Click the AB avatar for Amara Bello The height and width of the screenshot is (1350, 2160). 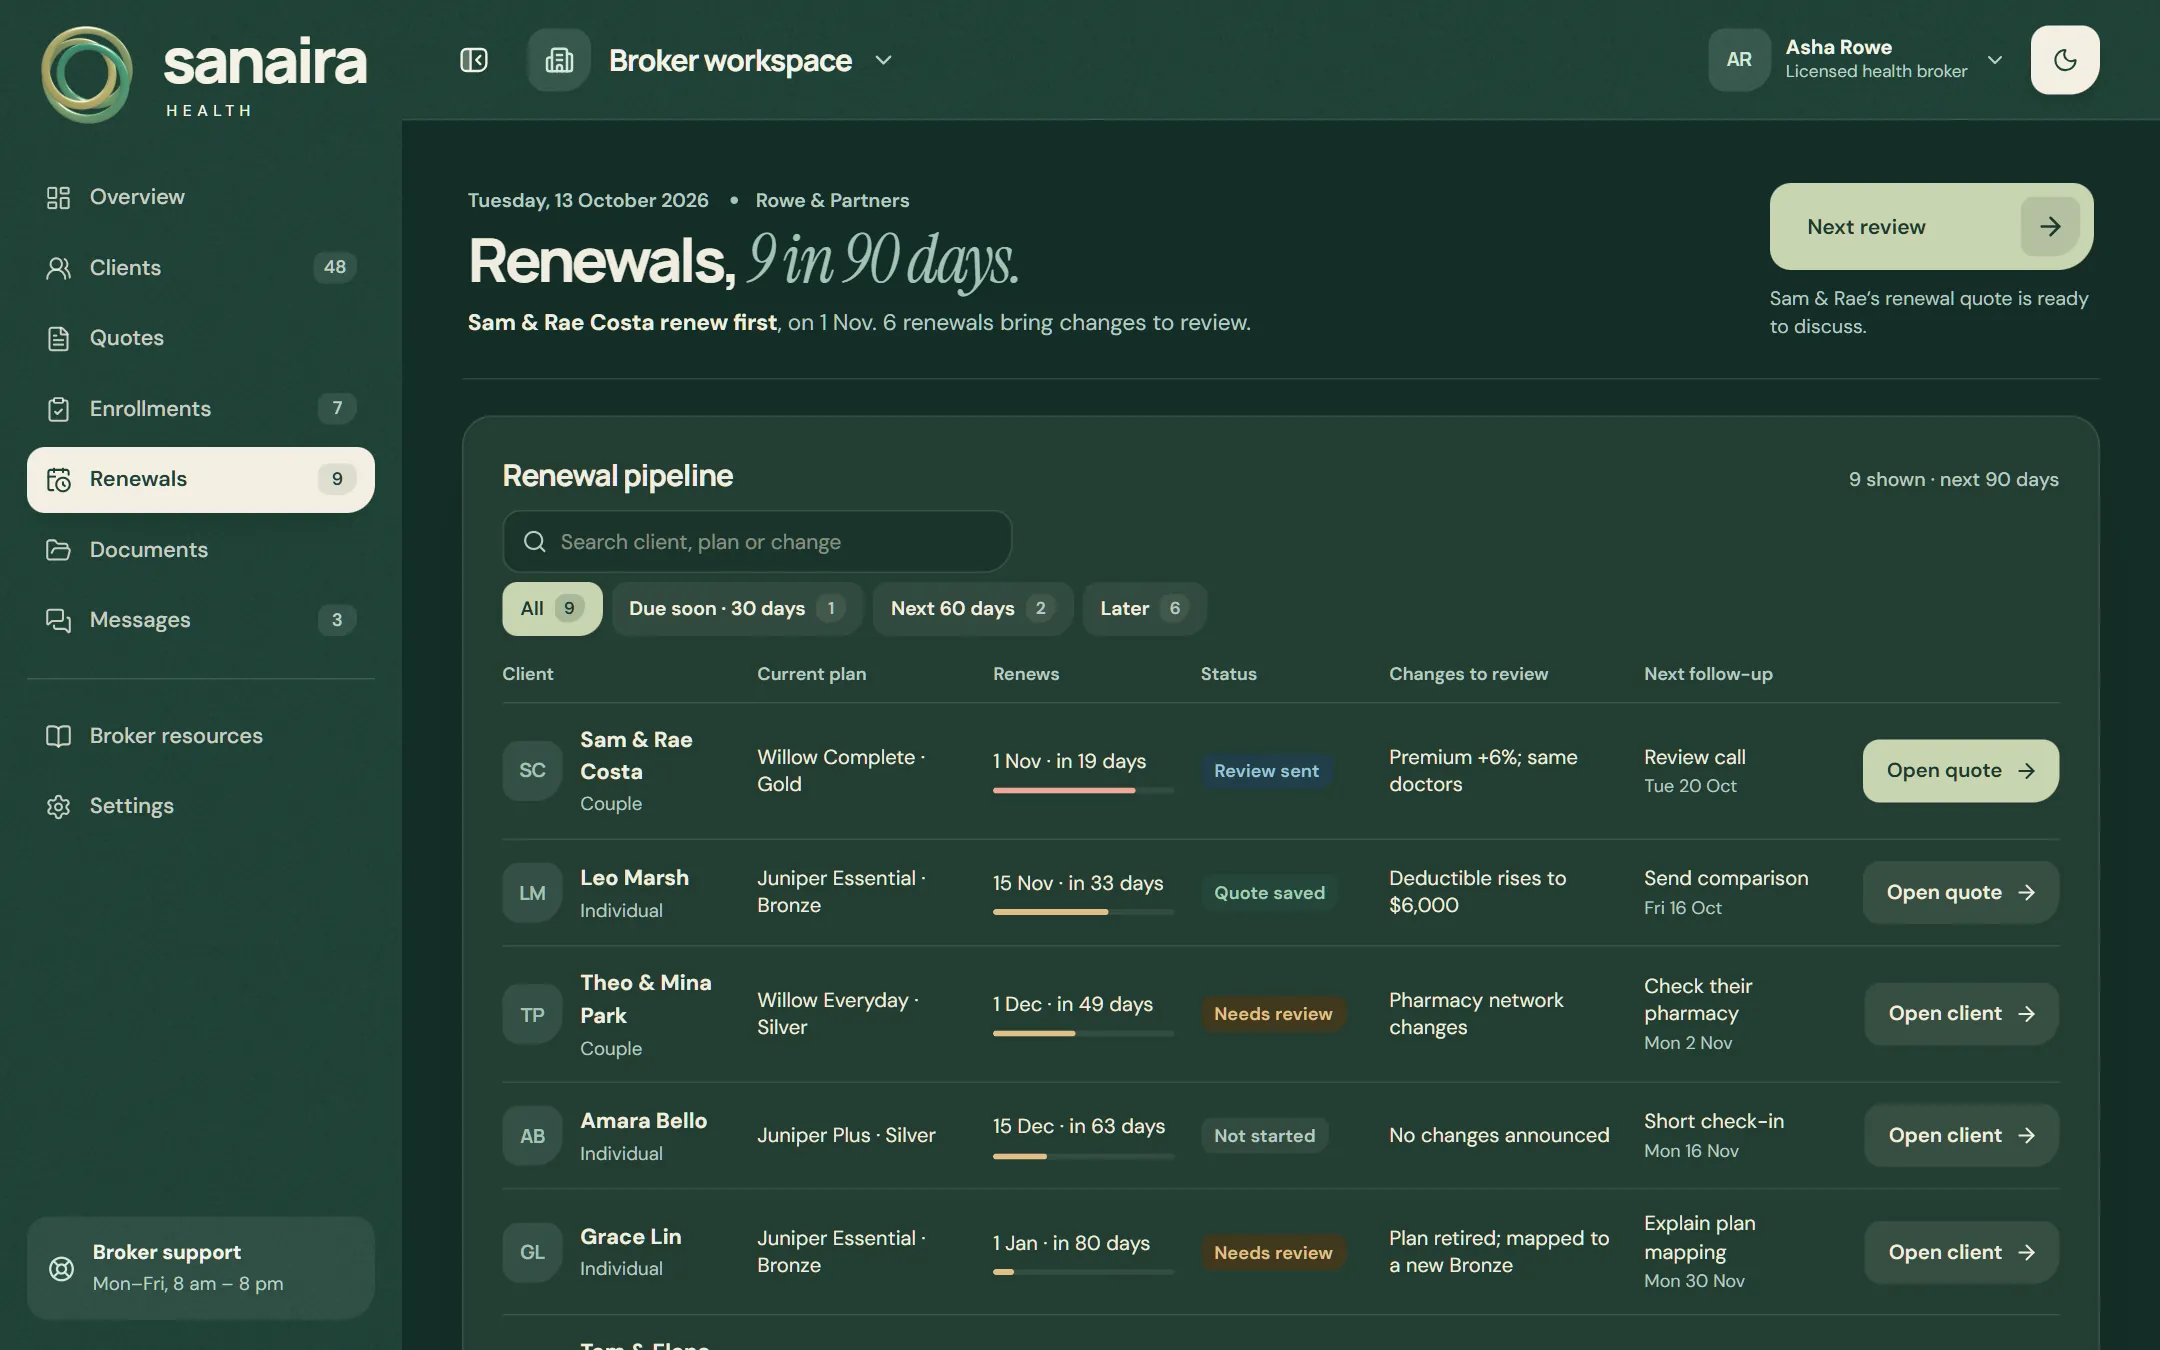pos(532,1135)
